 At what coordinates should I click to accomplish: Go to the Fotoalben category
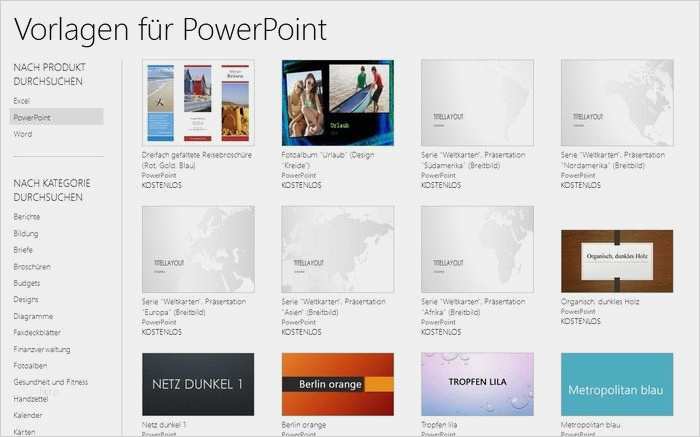[31, 365]
